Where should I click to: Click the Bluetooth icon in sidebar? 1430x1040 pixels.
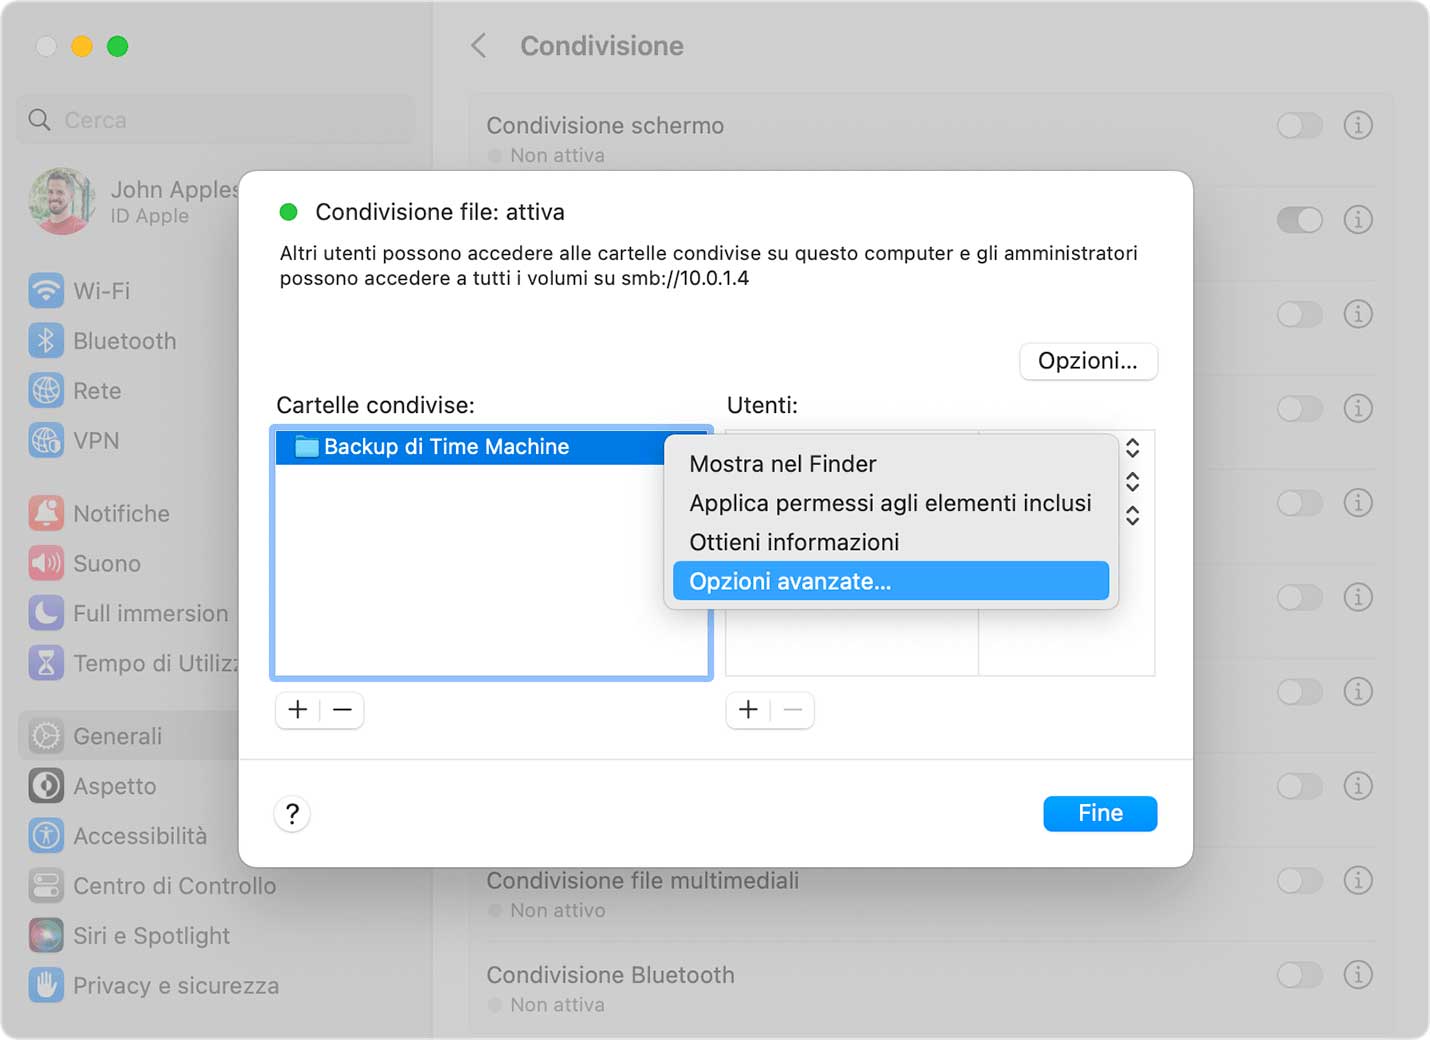point(46,341)
